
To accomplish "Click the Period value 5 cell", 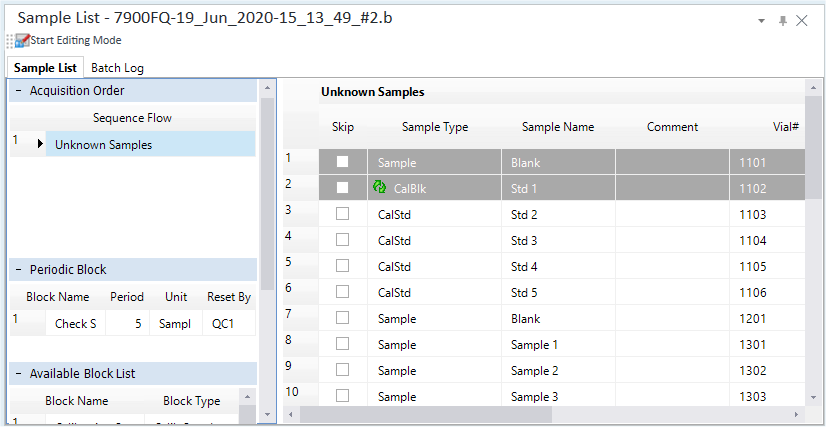I will (x=127, y=323).
